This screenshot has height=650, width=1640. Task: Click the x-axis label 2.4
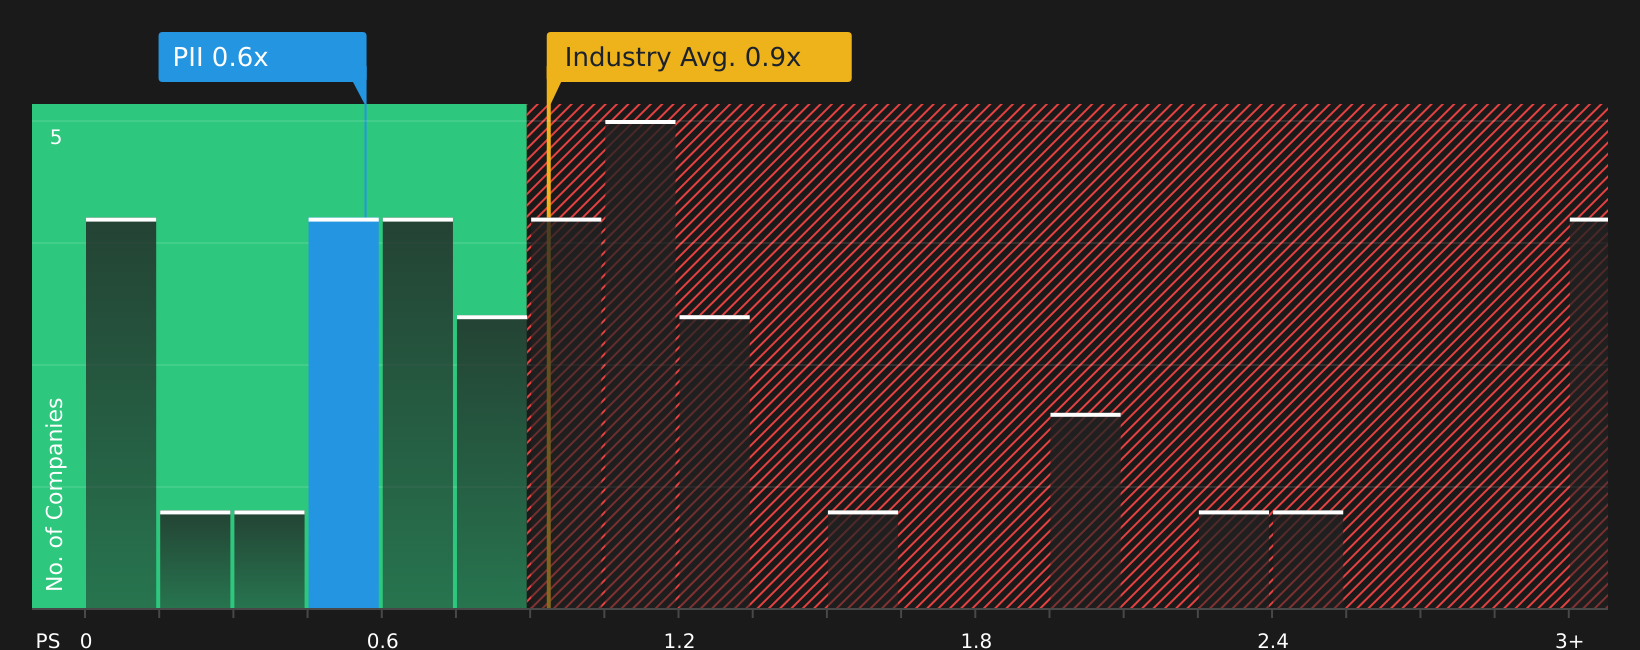click(x=1272, y=640)
